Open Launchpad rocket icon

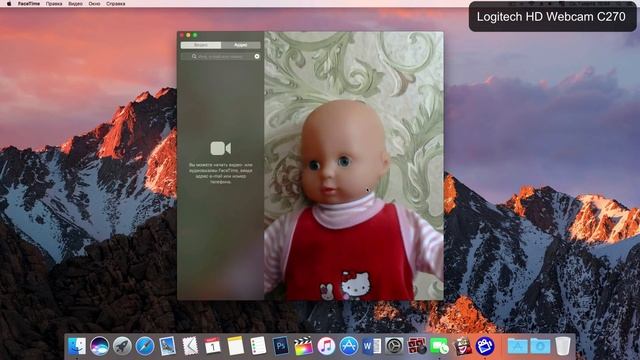click(122, 346)
